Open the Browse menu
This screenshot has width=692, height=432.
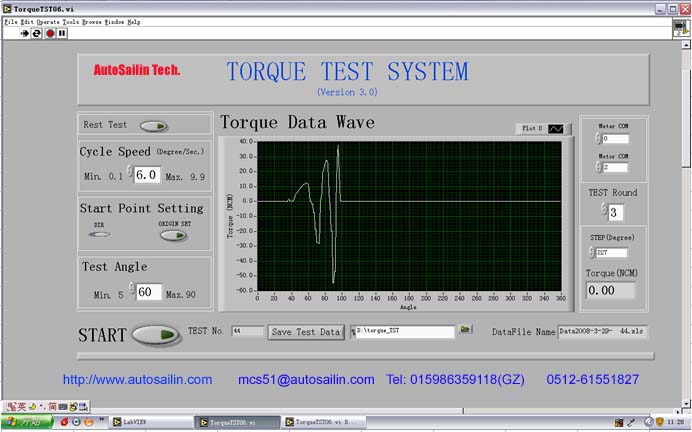click(92, 22)
